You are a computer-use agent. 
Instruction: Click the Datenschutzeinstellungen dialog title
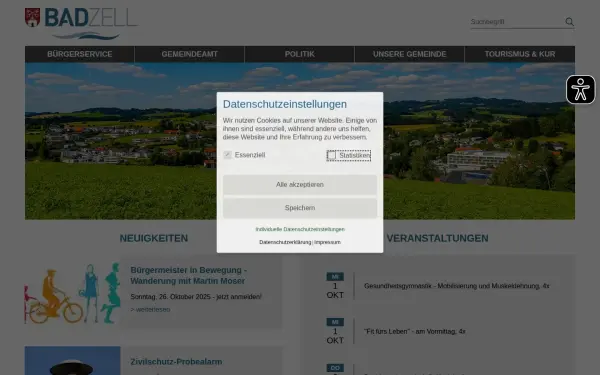click(285, 104)
